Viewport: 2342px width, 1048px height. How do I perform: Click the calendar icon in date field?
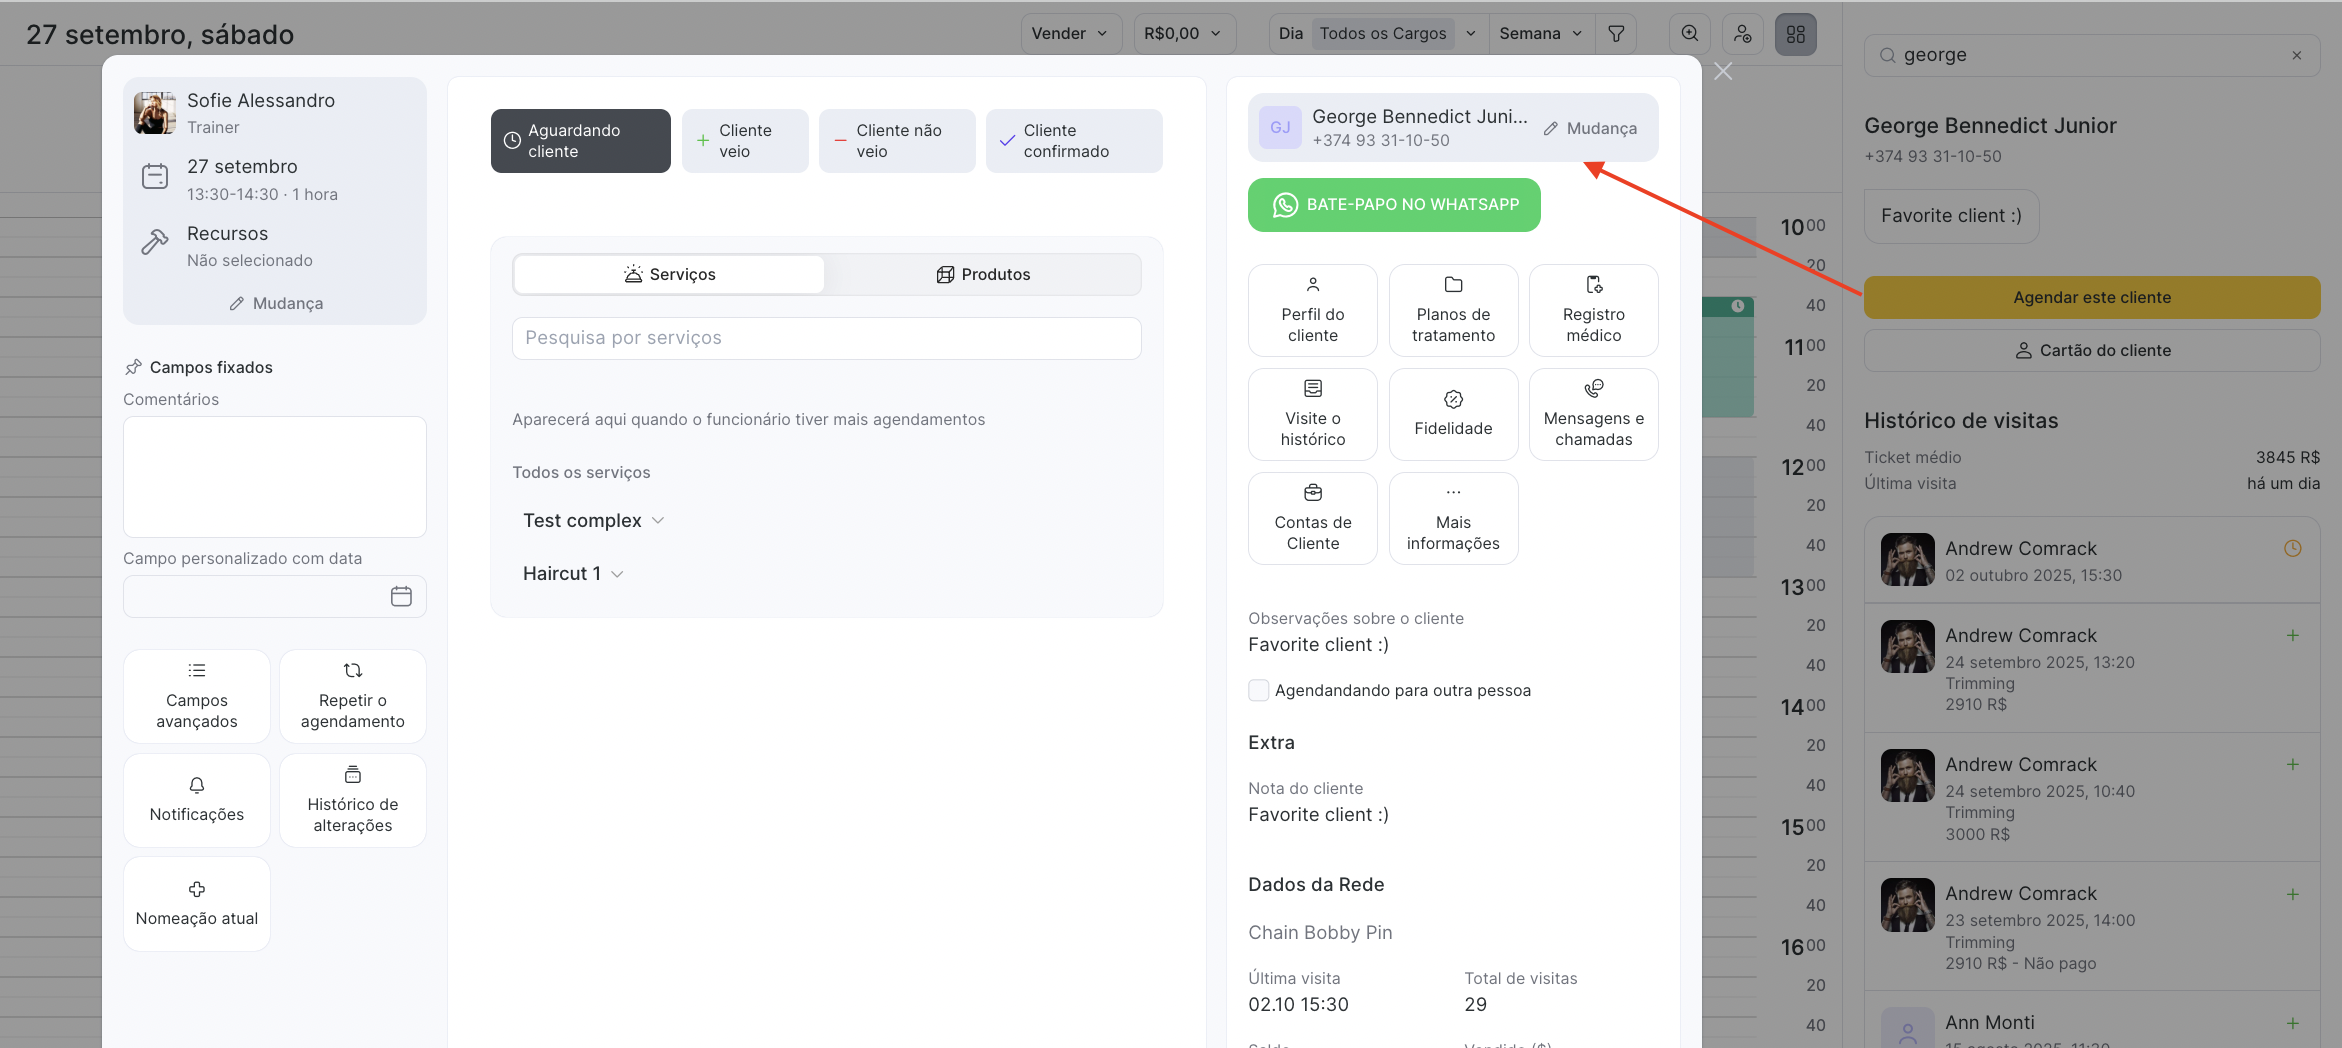(x=401, y=597)
